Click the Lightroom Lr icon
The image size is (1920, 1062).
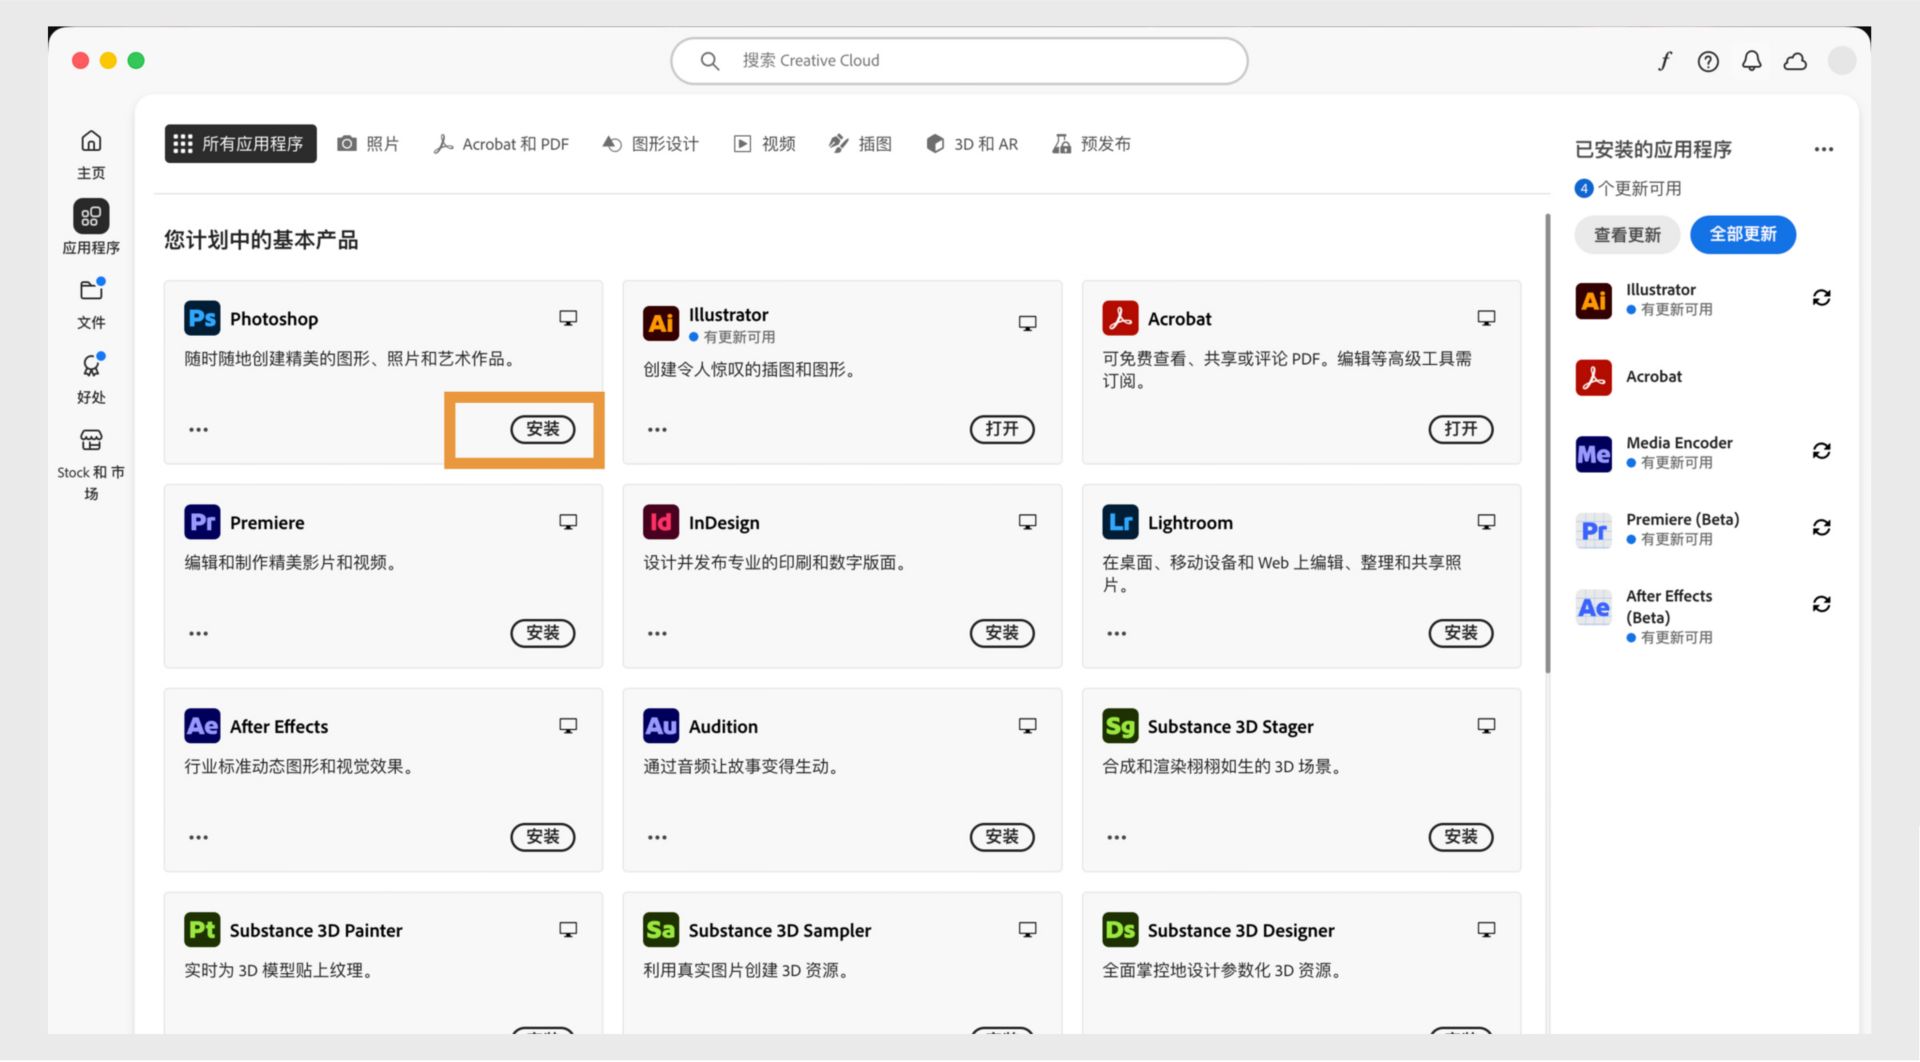[1120, 522]
